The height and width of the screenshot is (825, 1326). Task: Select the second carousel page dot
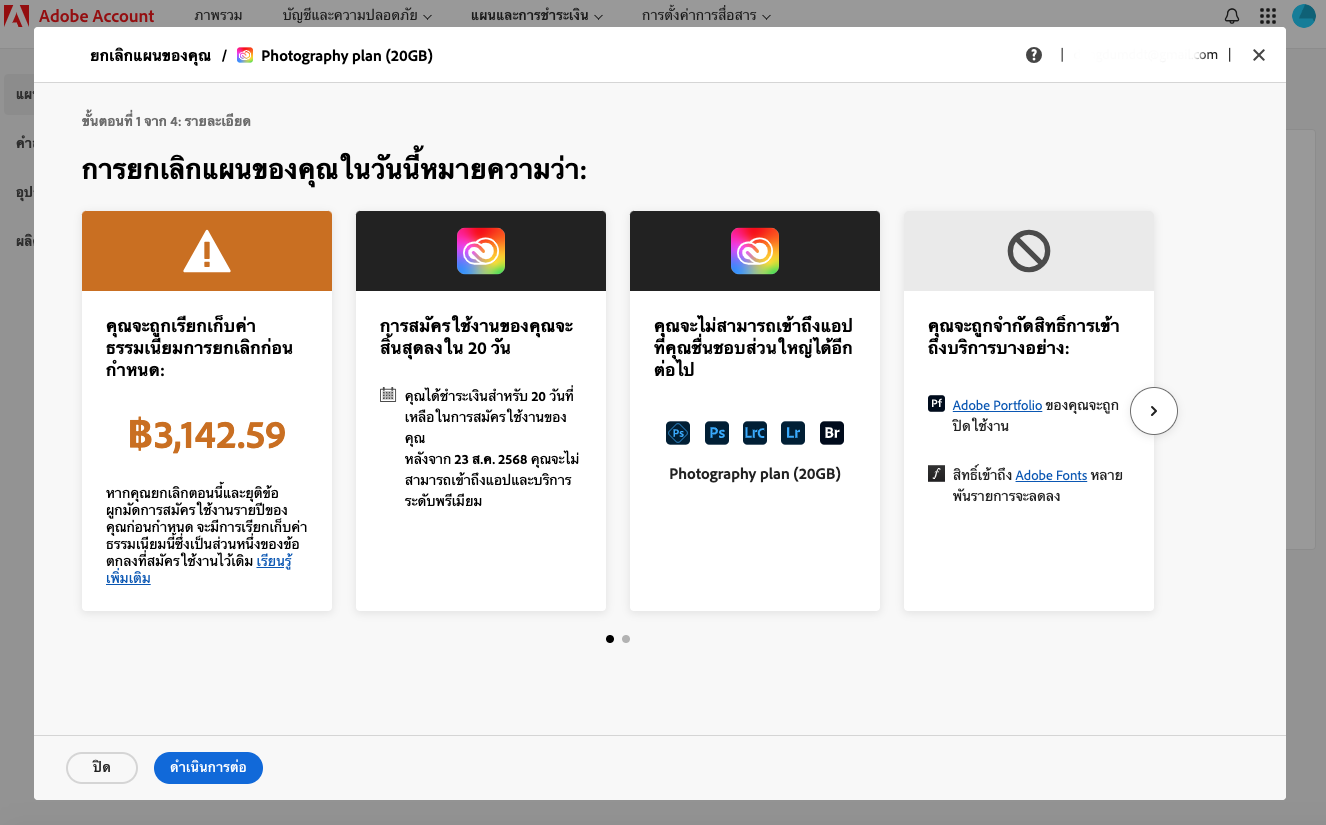(626, 638)
